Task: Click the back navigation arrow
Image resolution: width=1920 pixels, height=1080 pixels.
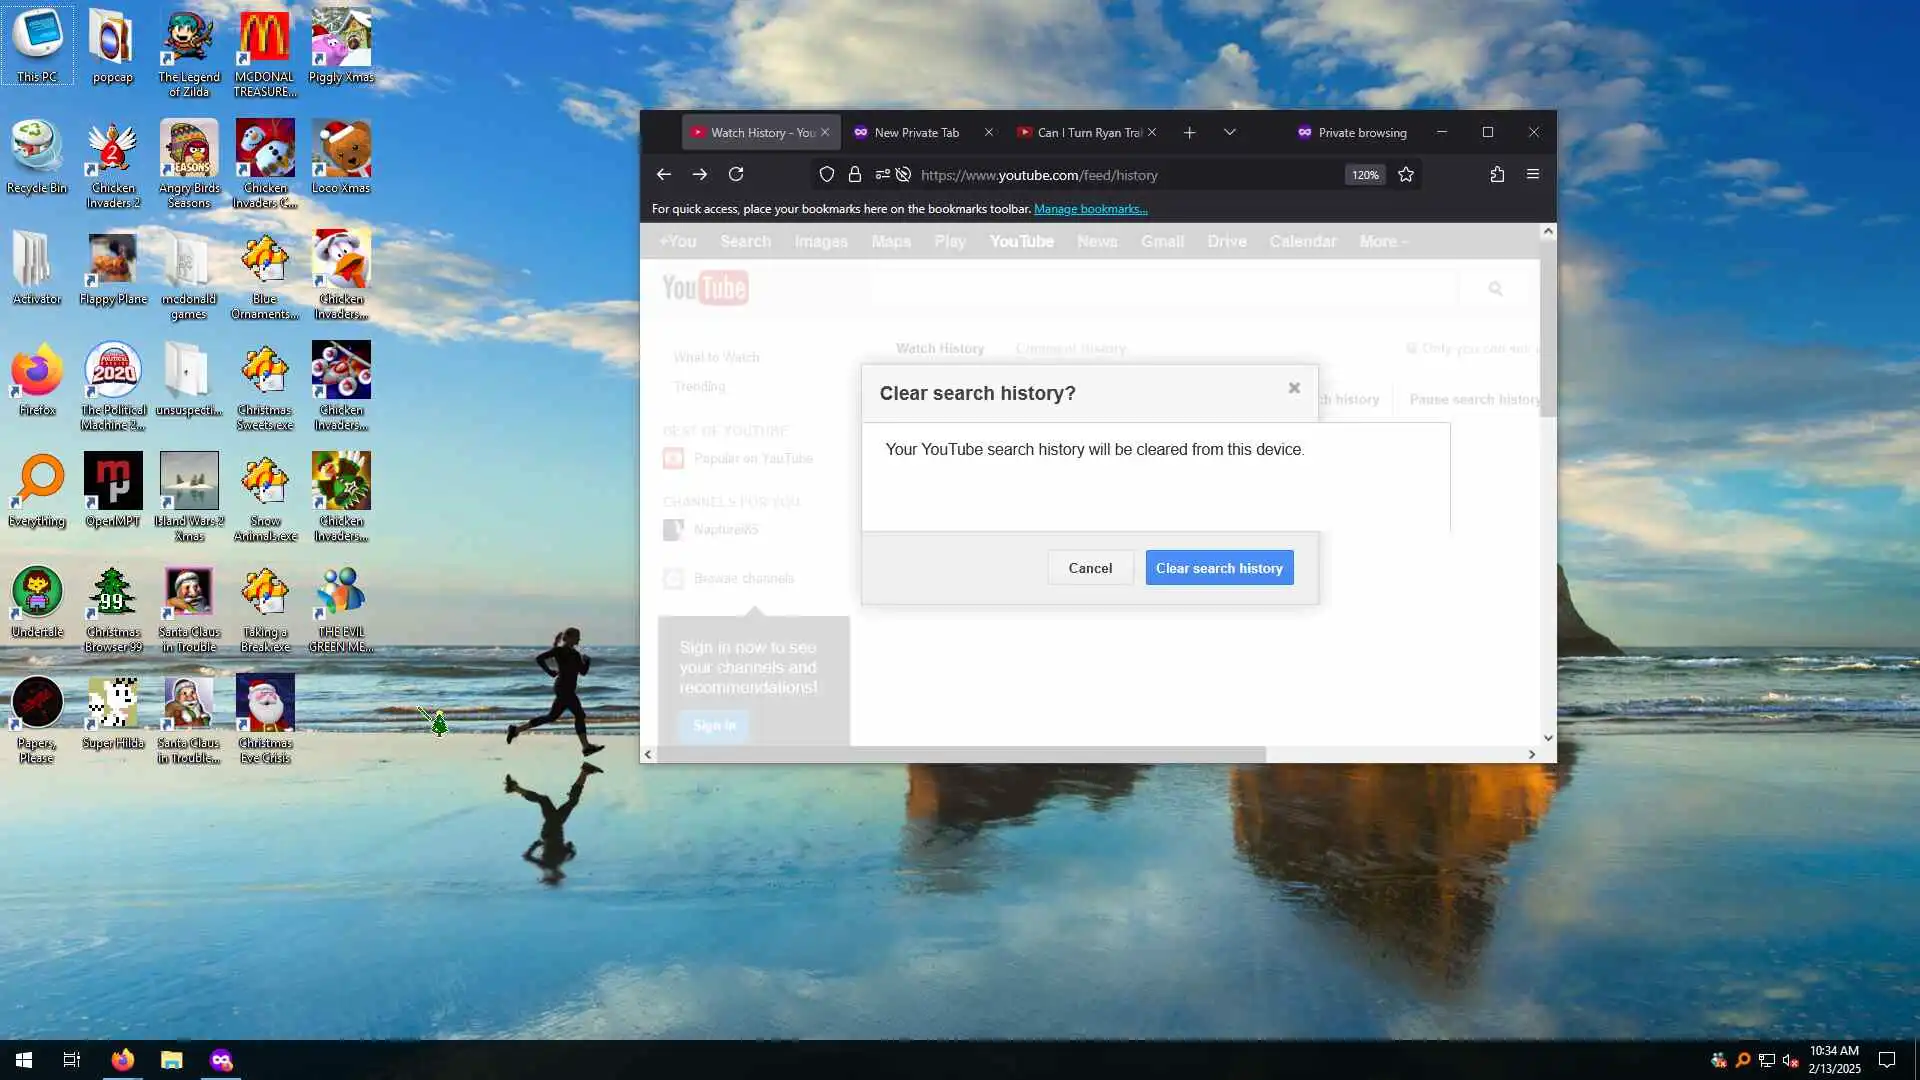Action: click(x=663, y=174)
